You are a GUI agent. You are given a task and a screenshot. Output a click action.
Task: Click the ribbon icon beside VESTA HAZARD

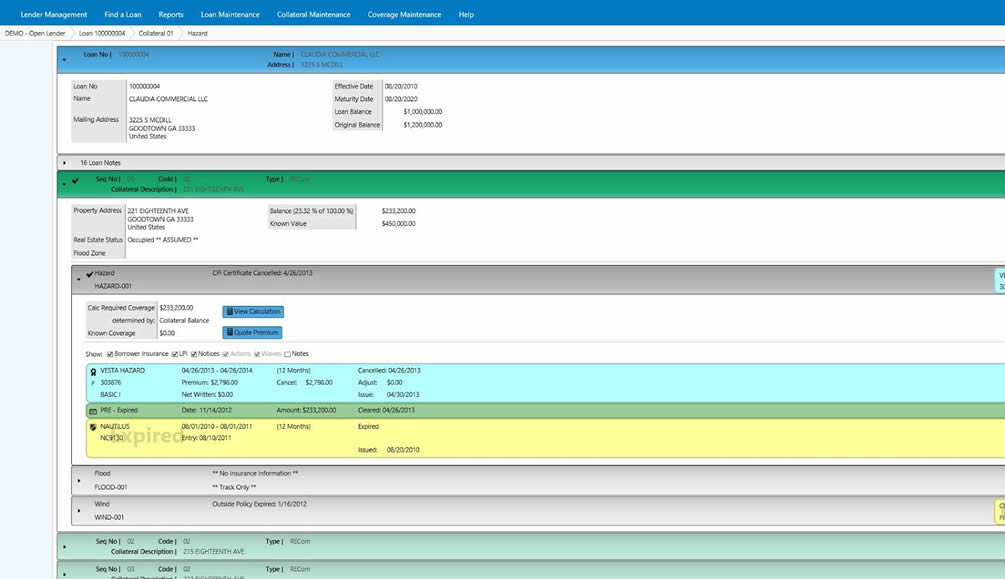[93, 372]
